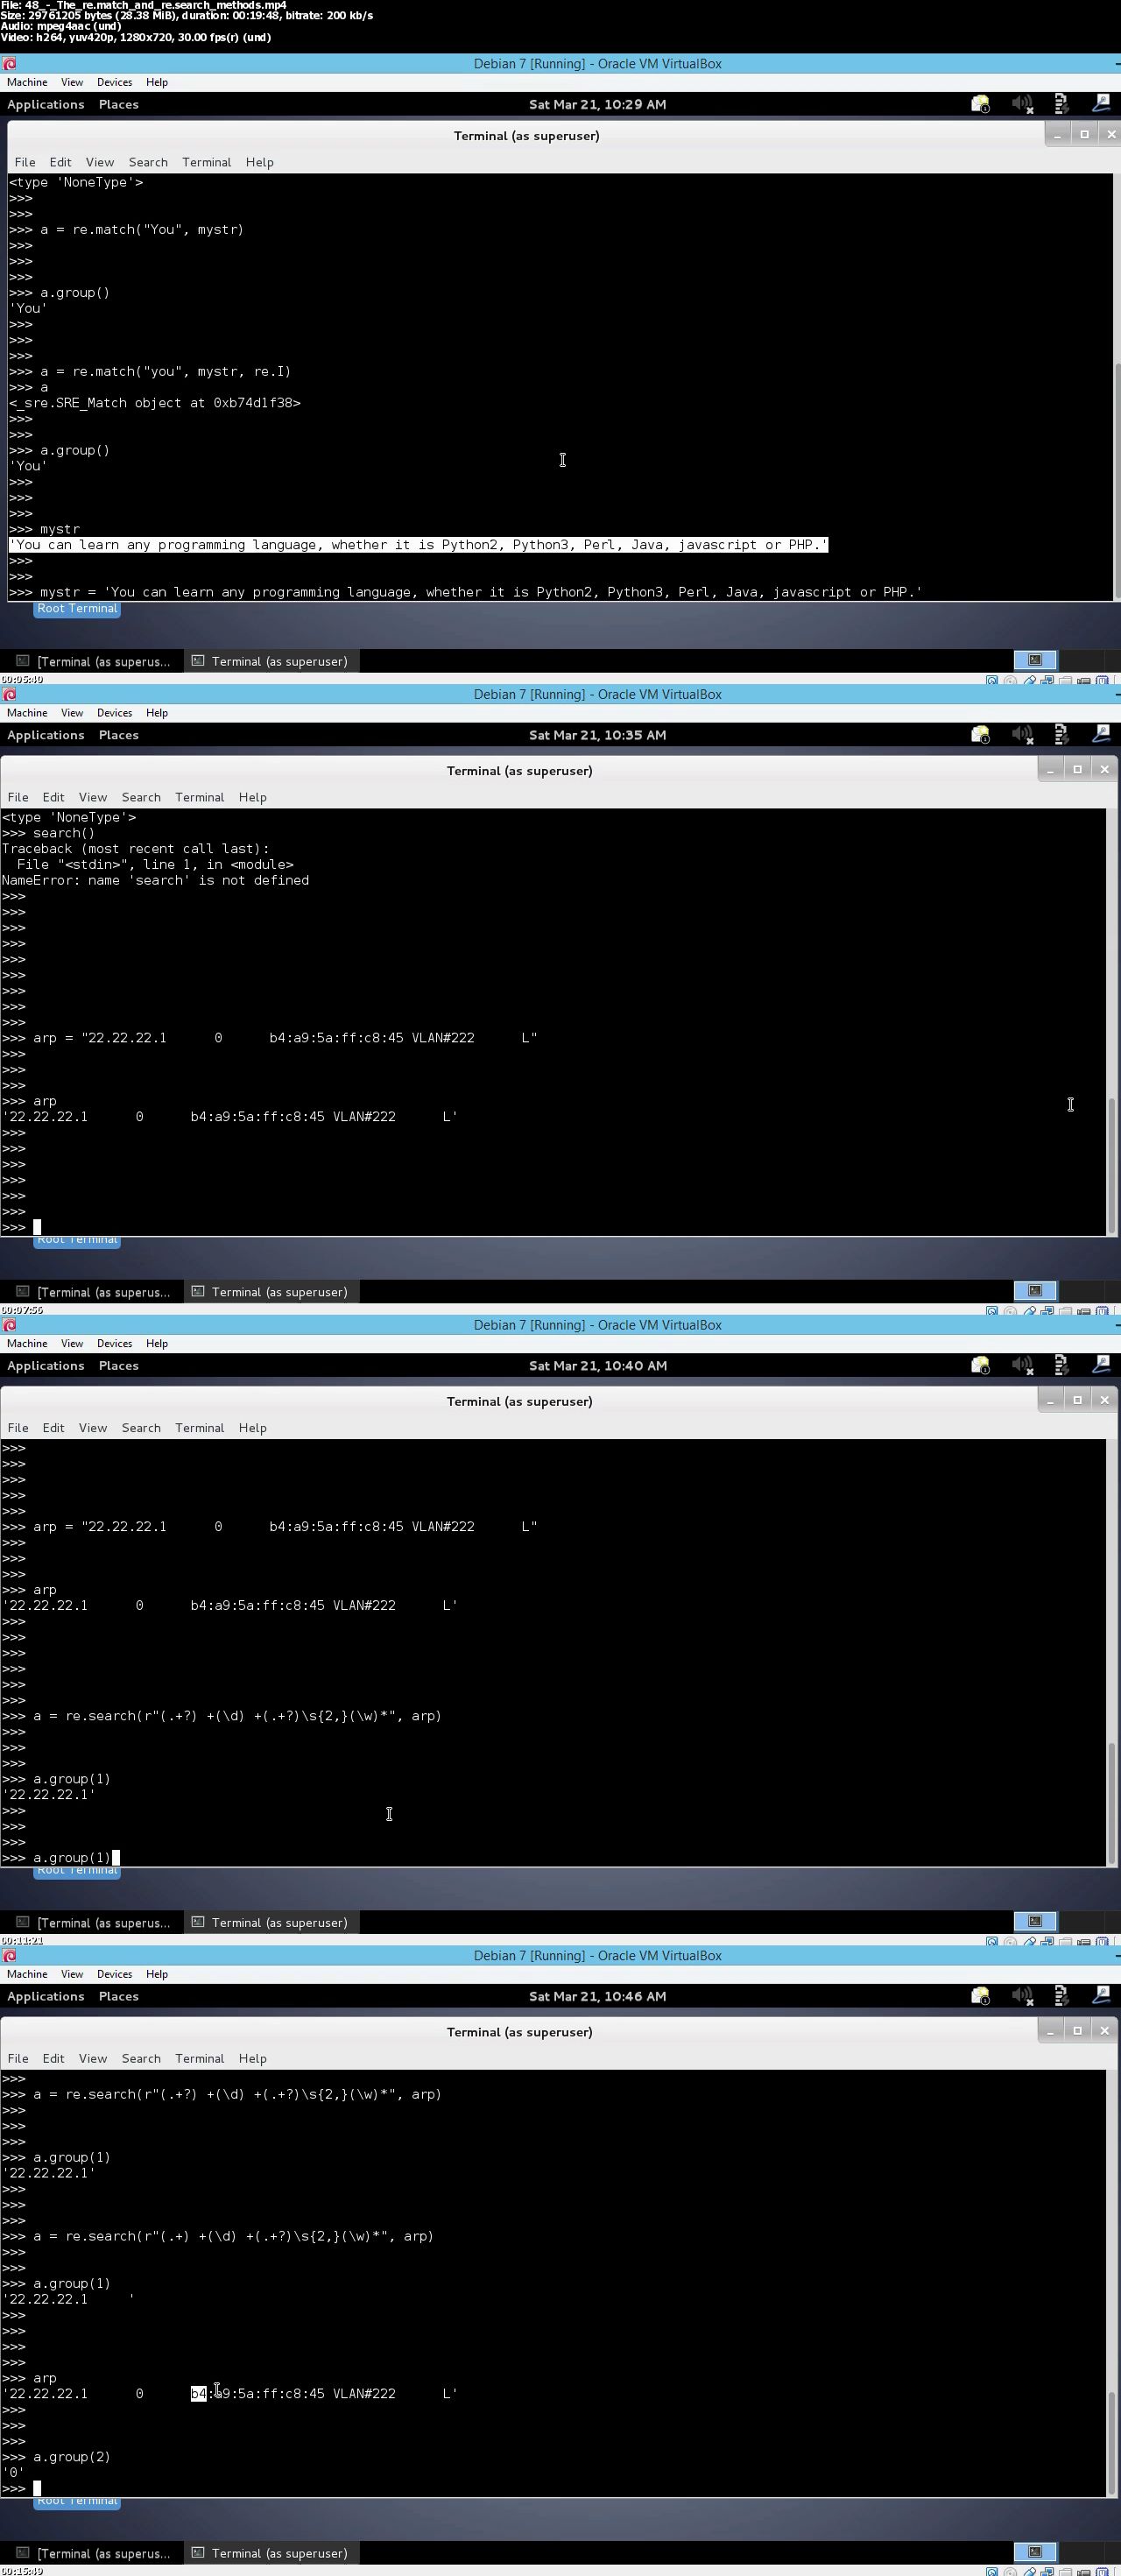Click the Sat Mar 21, 10:29 AM clock
1121x2576 pixels.
point(597,104)
